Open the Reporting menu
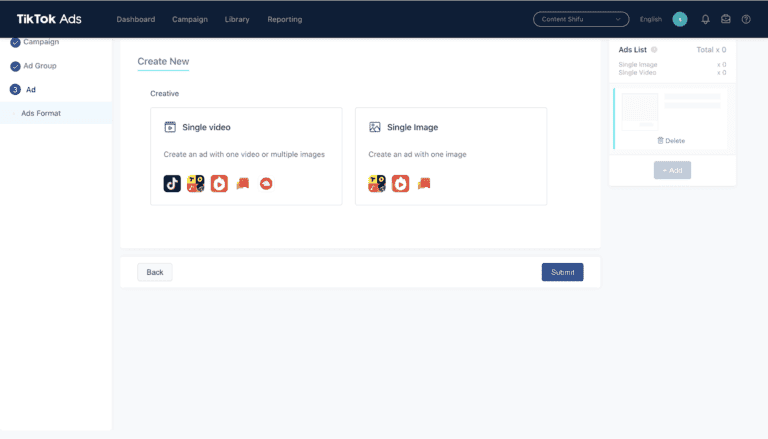768x439 pixels. click(x=285, y=20)
